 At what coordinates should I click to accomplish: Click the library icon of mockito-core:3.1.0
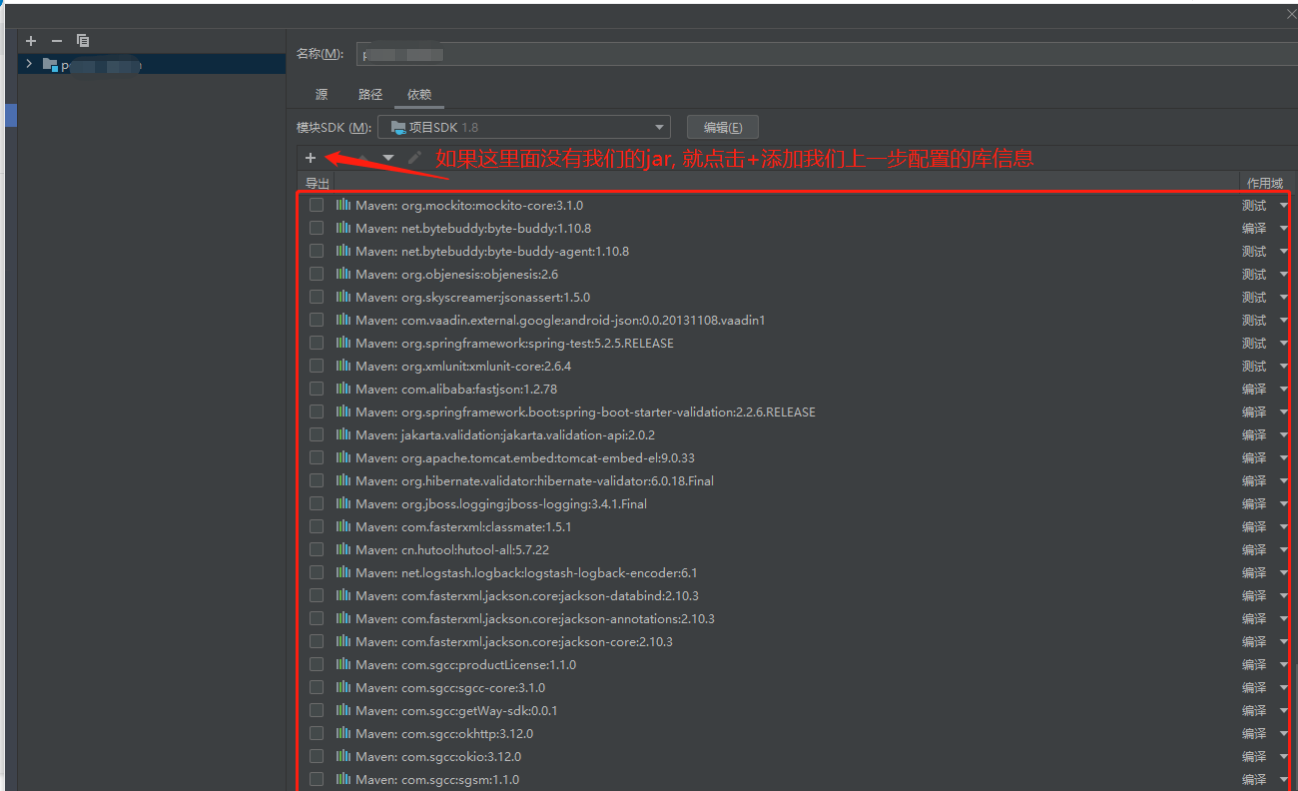[x=343, y=205]
